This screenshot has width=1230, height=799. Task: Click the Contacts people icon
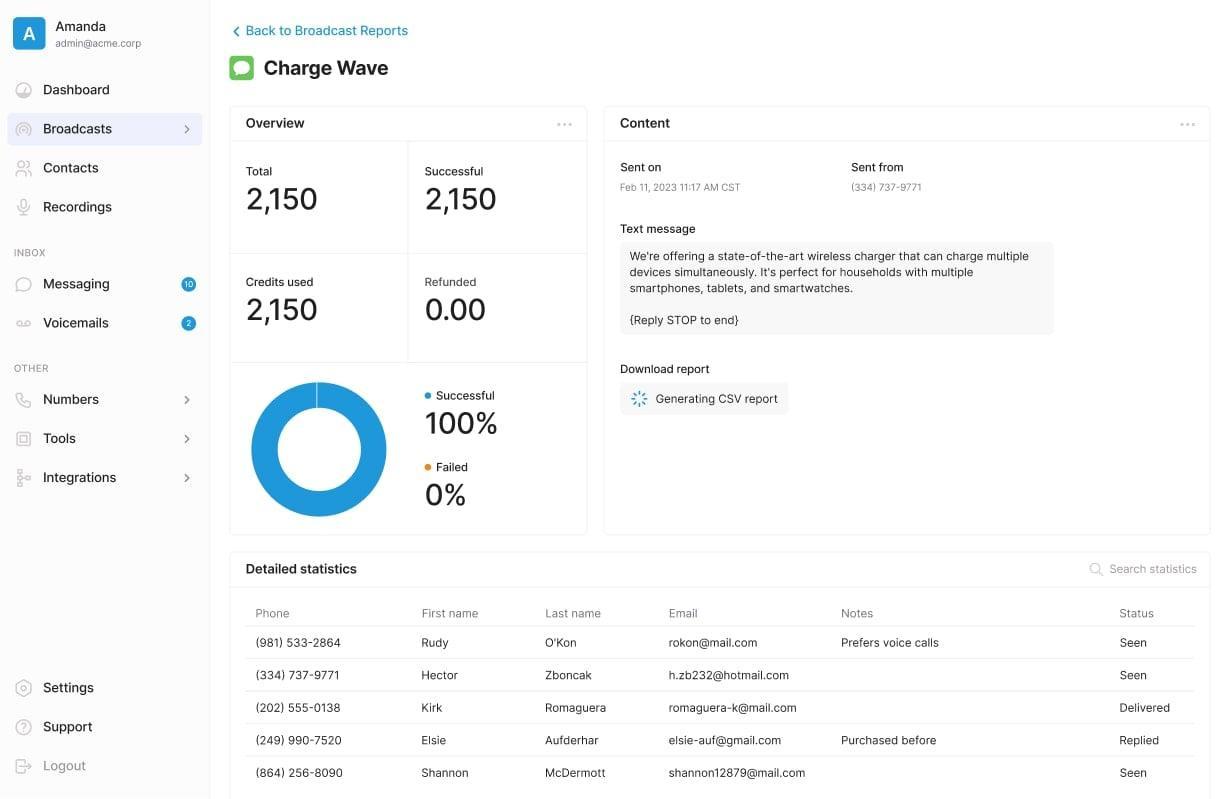pyautogui.click(x=24, y=168)
